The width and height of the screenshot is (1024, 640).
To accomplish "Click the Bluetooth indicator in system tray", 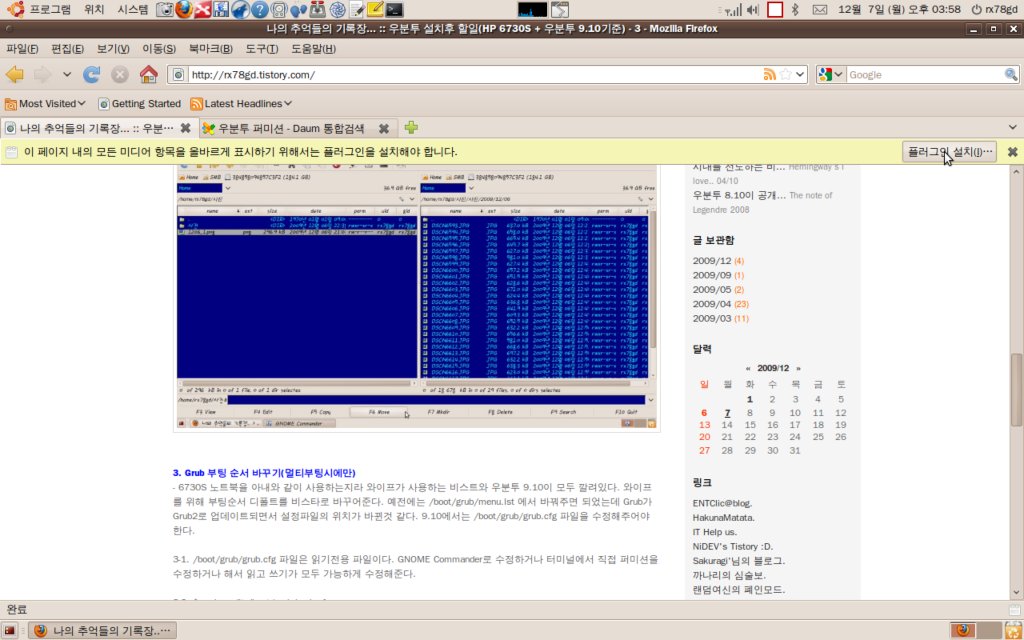I will [x=795, y=9].
